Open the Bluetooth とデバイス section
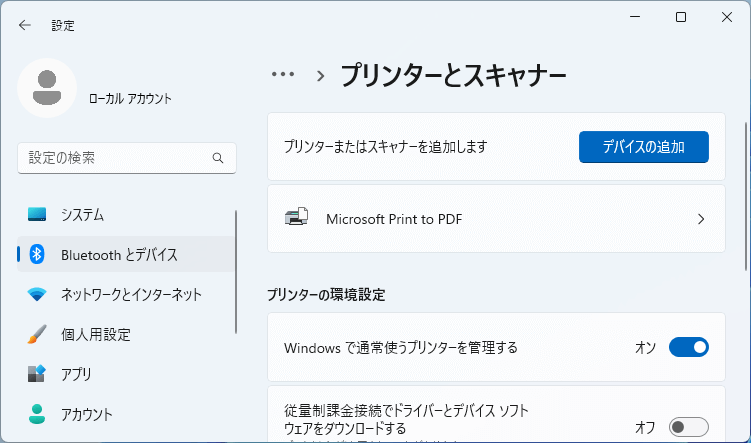 (x=119, y=255)
